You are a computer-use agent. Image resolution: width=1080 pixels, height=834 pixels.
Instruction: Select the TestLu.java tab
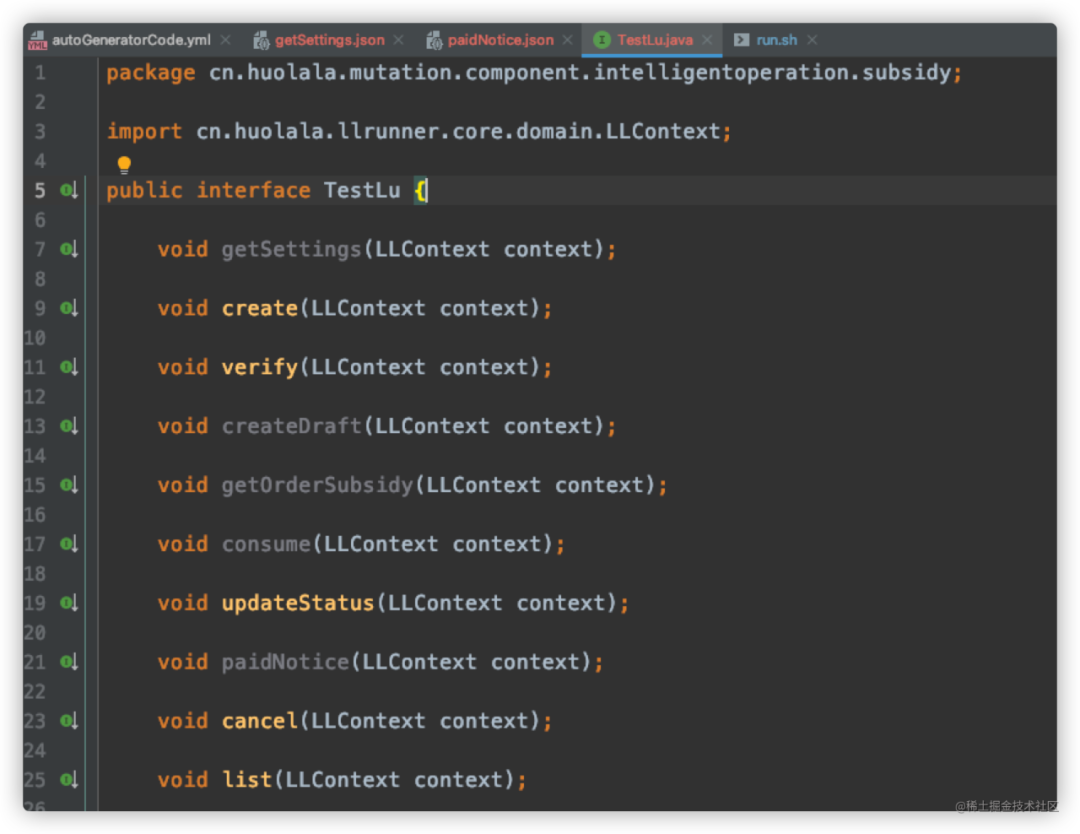(x=654, y=40)
